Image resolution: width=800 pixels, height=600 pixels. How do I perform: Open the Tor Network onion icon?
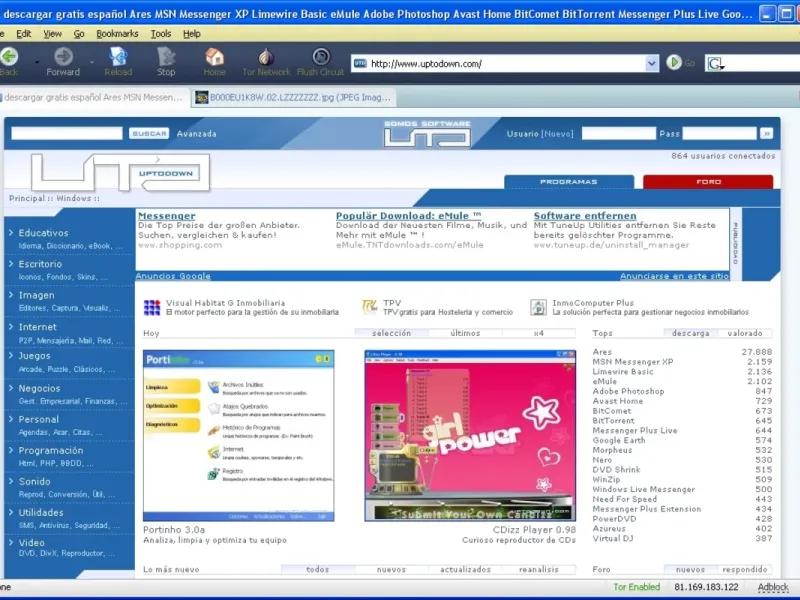[266, 57]
